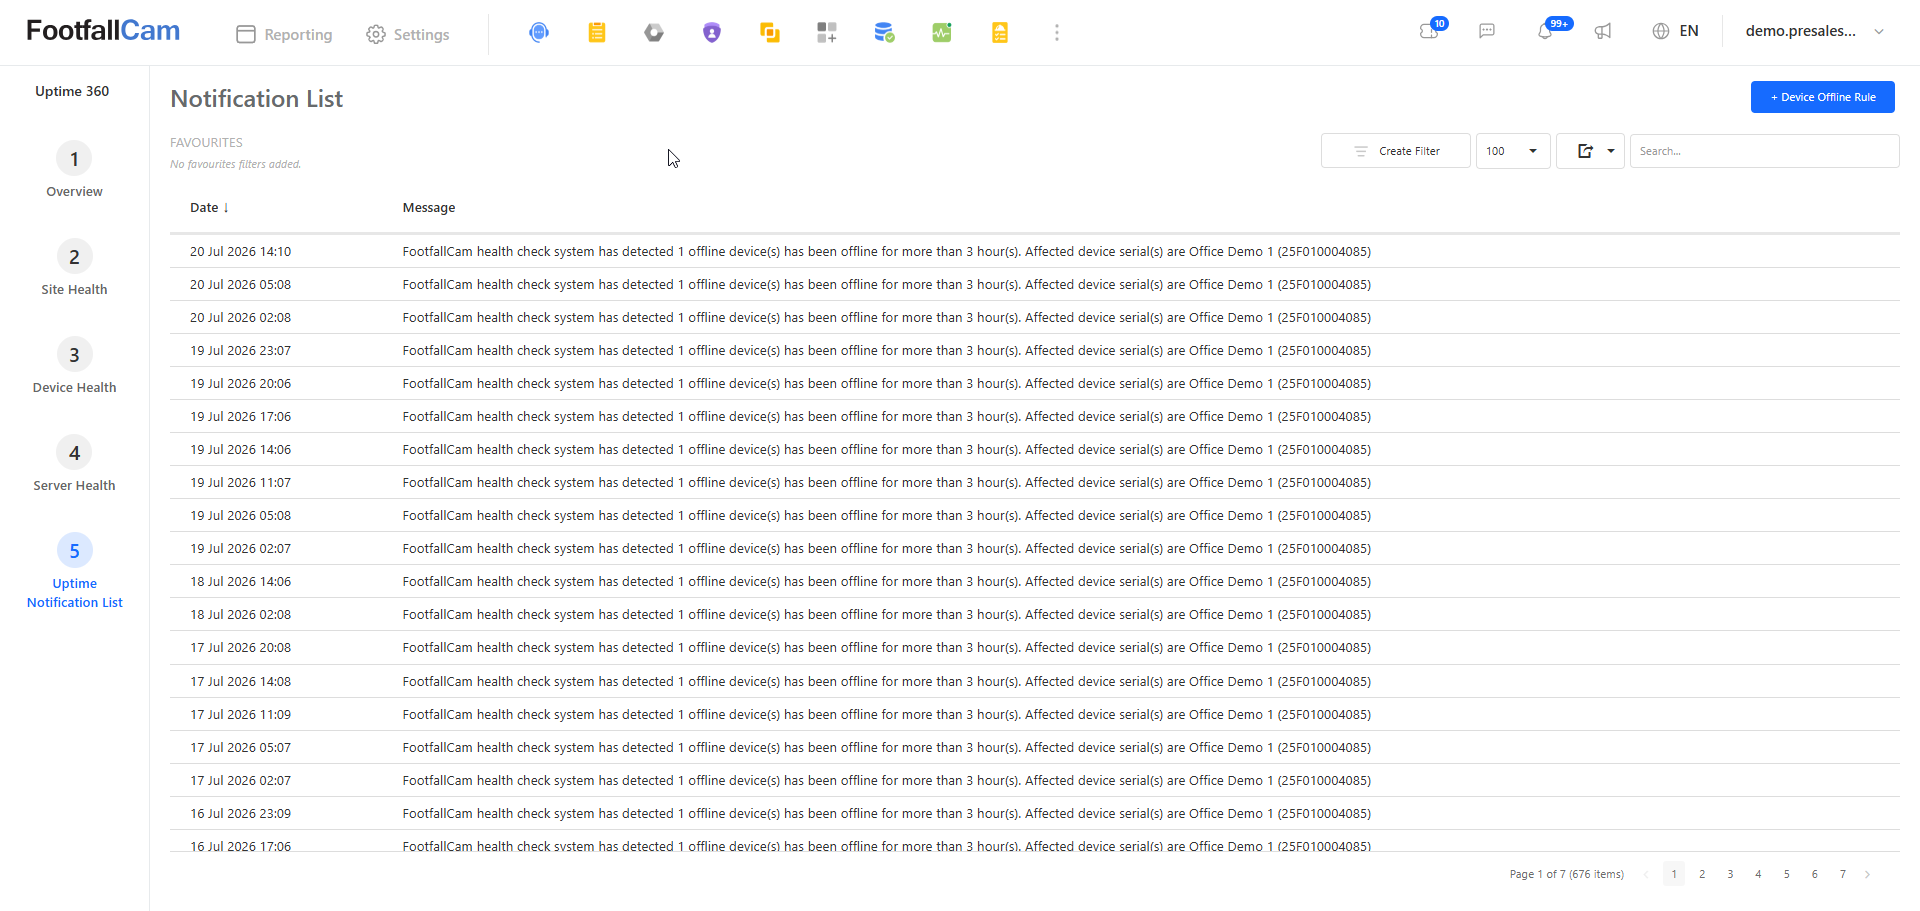Select the 19 Jul 2026 23:07 row
Image resolution: width=1920 pixels, height=911 pixels.
(x=1035, y=351)
